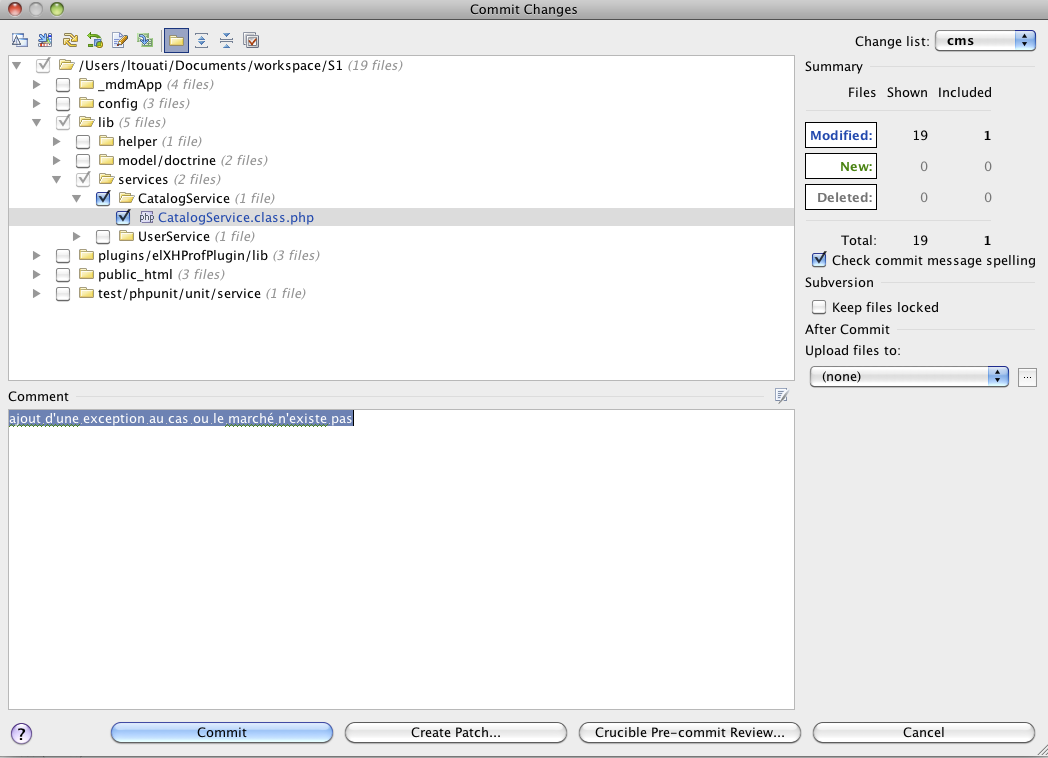Click the php file icon of CatalogService.class.php

click(x=146, y=217)
